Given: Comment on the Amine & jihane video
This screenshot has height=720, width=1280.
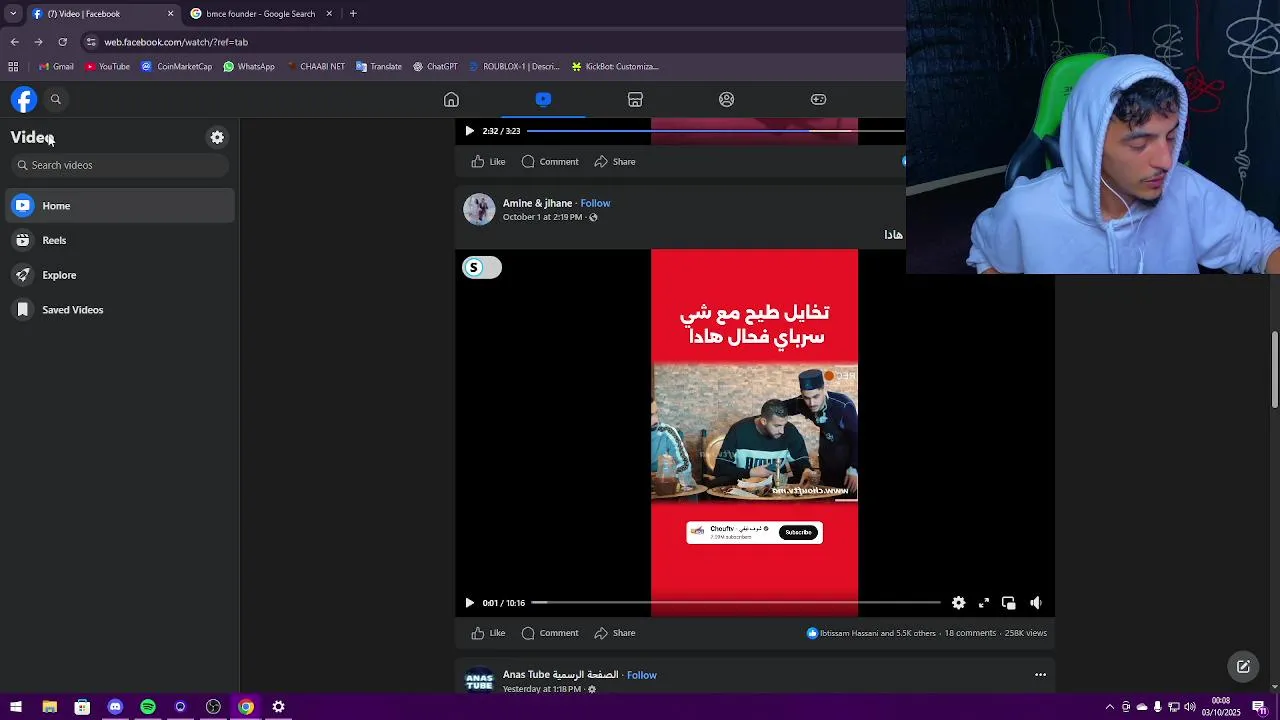Looking at the screenshot, I should (x=550, y=633).
